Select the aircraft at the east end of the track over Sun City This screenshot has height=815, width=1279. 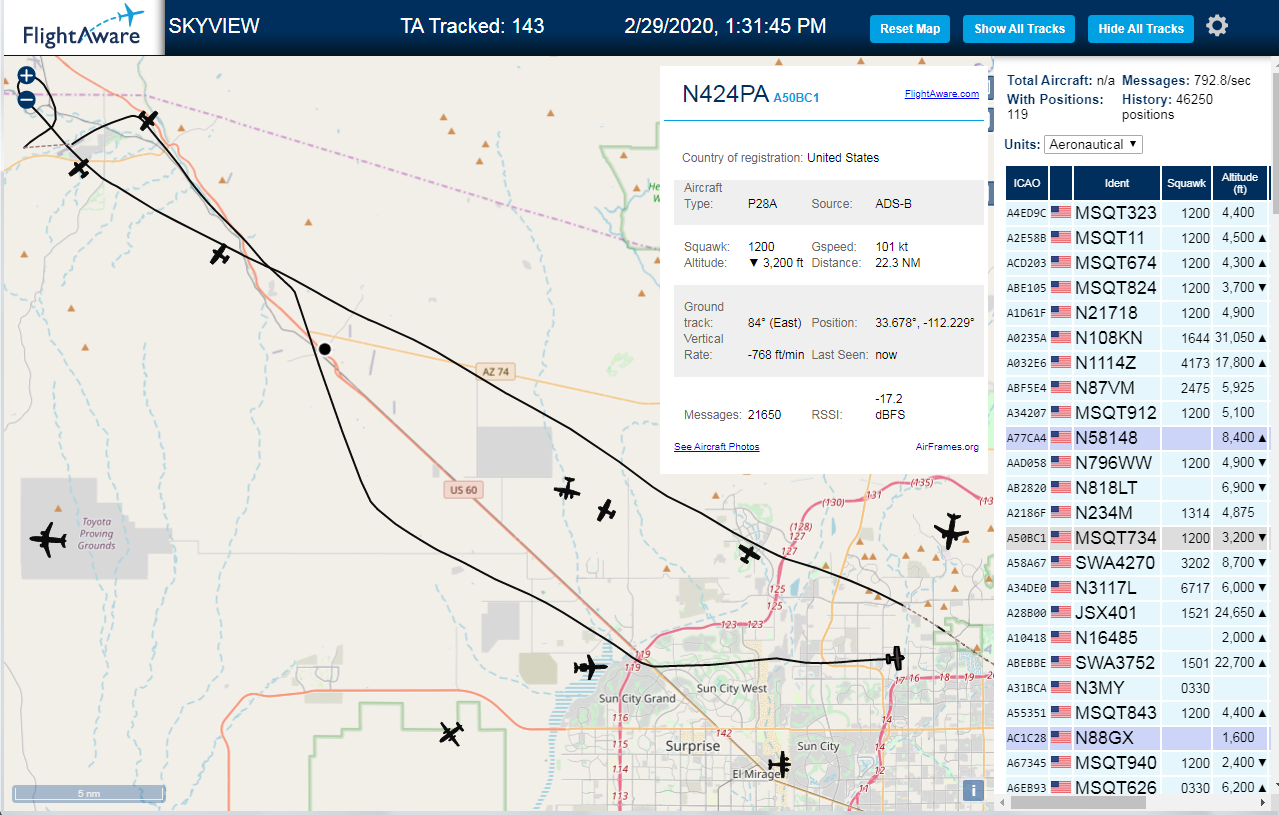click(895, 658)
